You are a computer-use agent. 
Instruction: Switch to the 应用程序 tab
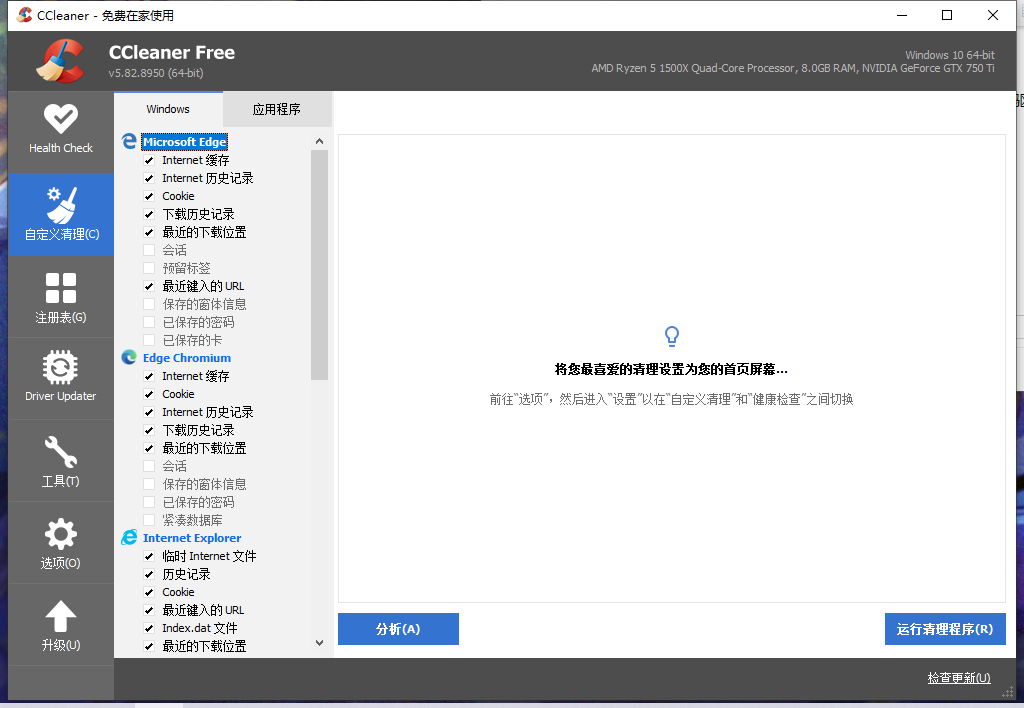click(x=277, y=108)
